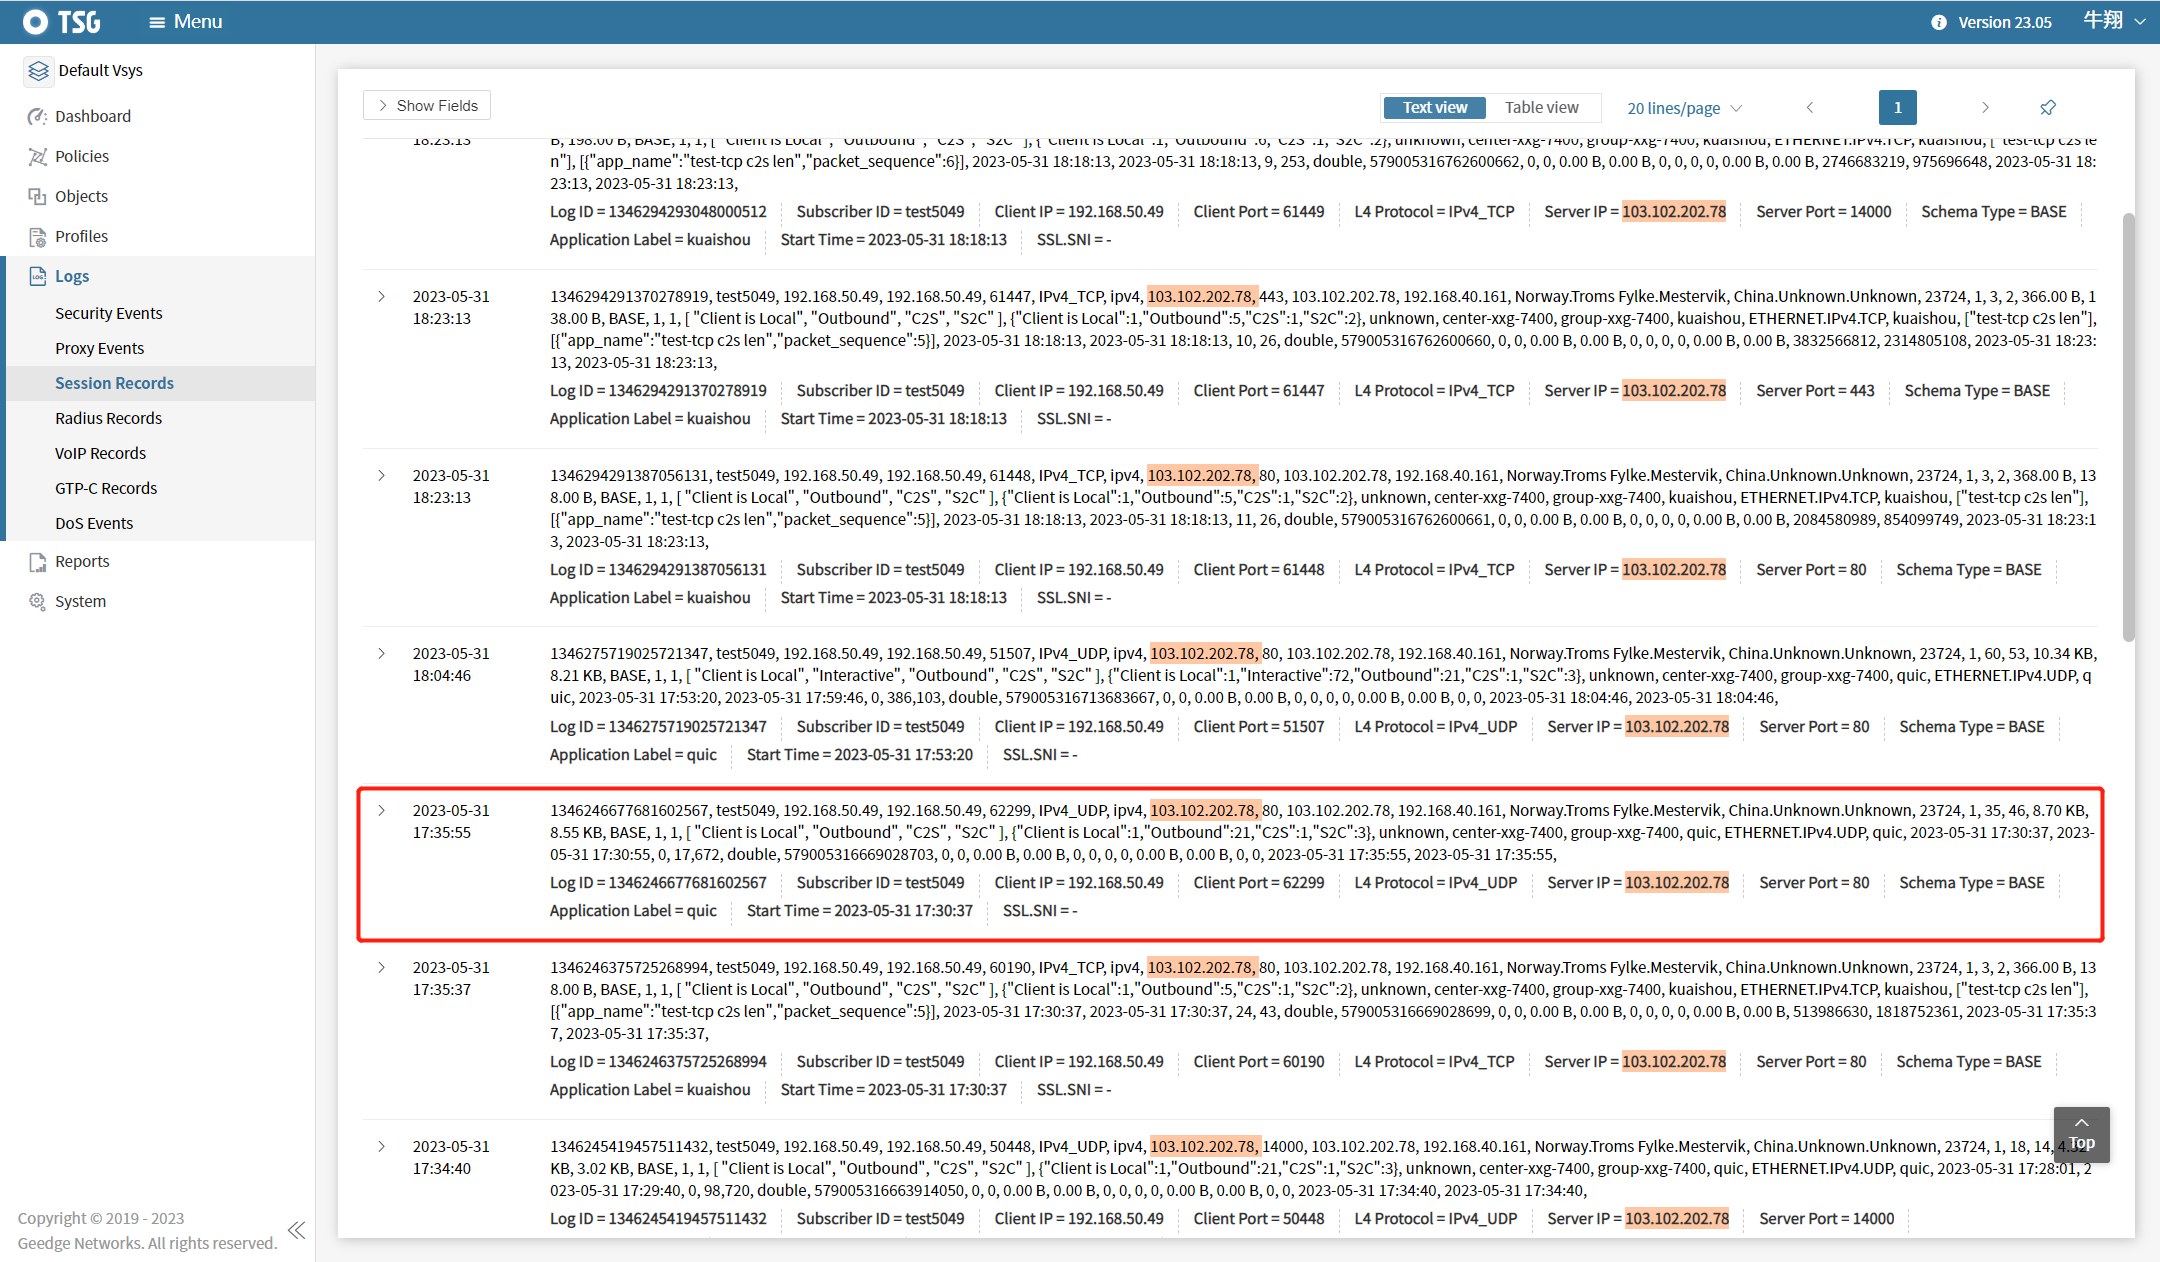Click the Objects icon in sidebar
Viewport: 2160px width, 1262px height.
pos(37,196)
